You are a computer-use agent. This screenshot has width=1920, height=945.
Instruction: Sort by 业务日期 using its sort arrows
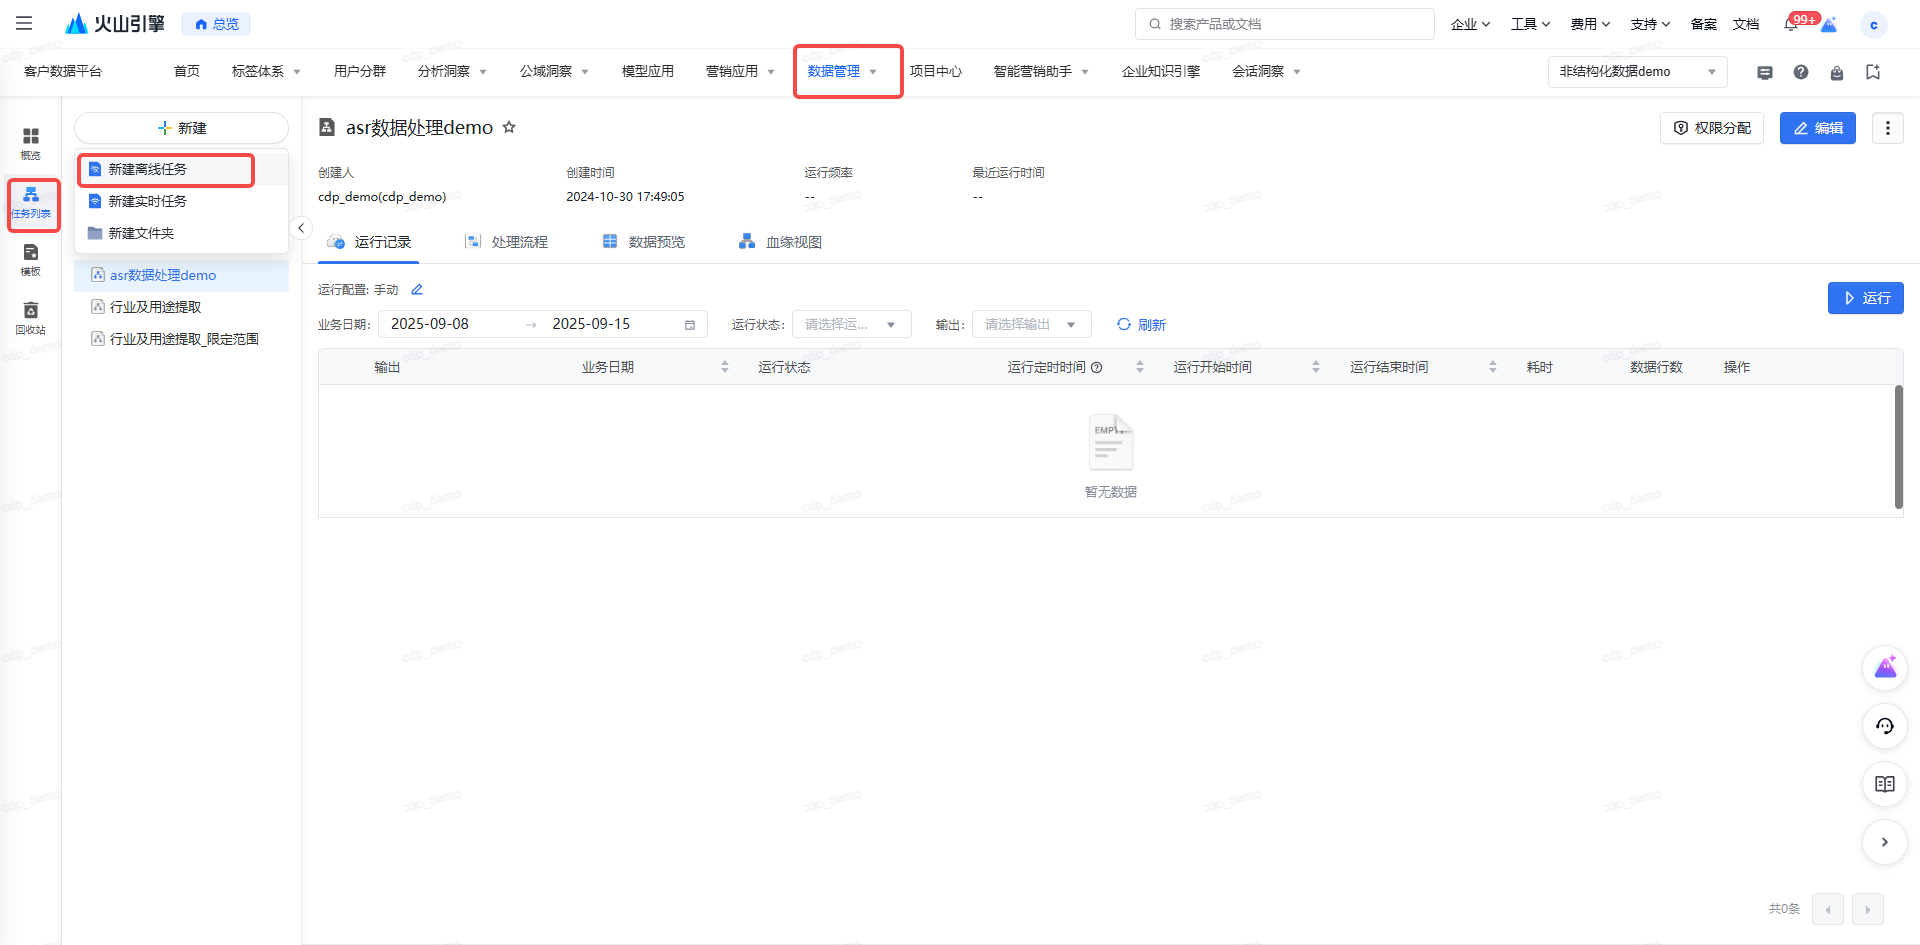[725, 367]
